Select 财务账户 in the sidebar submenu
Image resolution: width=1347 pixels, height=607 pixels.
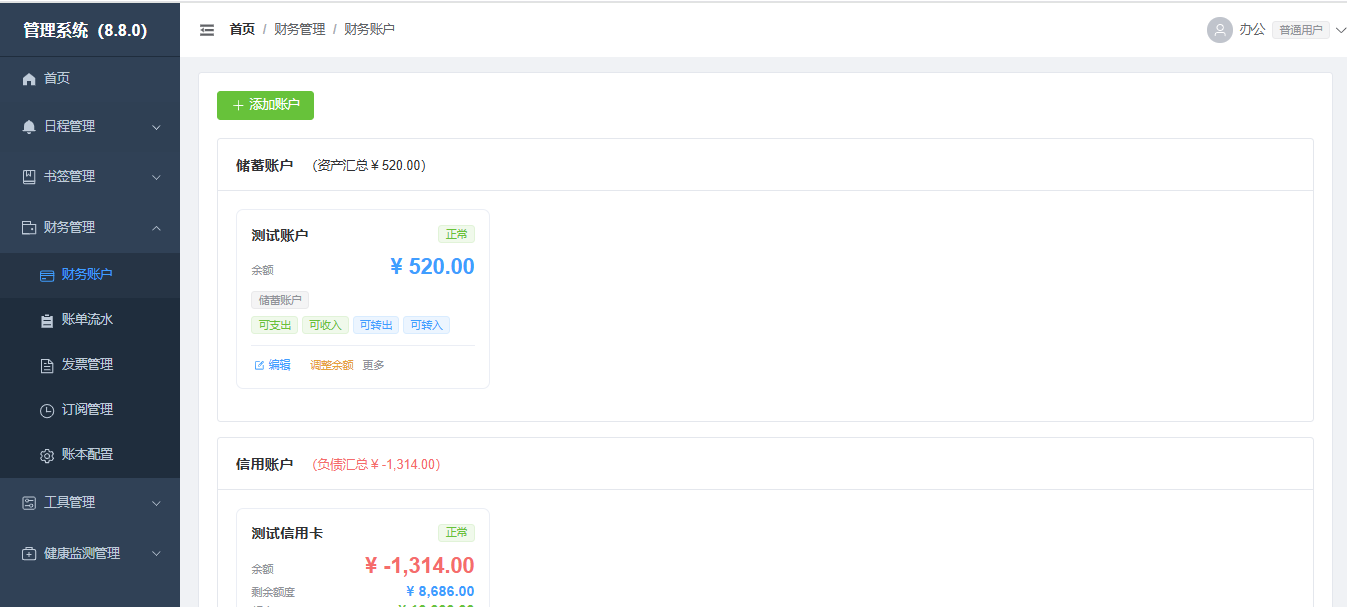pyautogui.click(x=90, y=274)
